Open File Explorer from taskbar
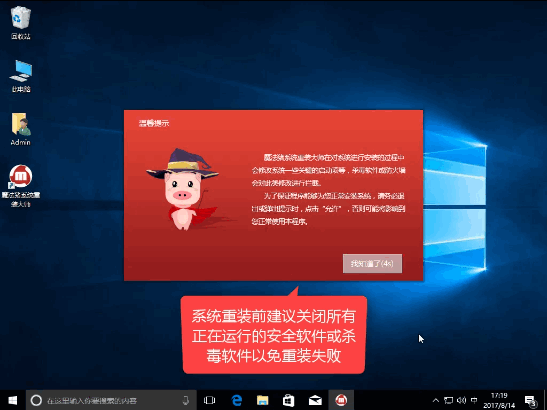Screen dimensions: 547x410 [262, 400]
